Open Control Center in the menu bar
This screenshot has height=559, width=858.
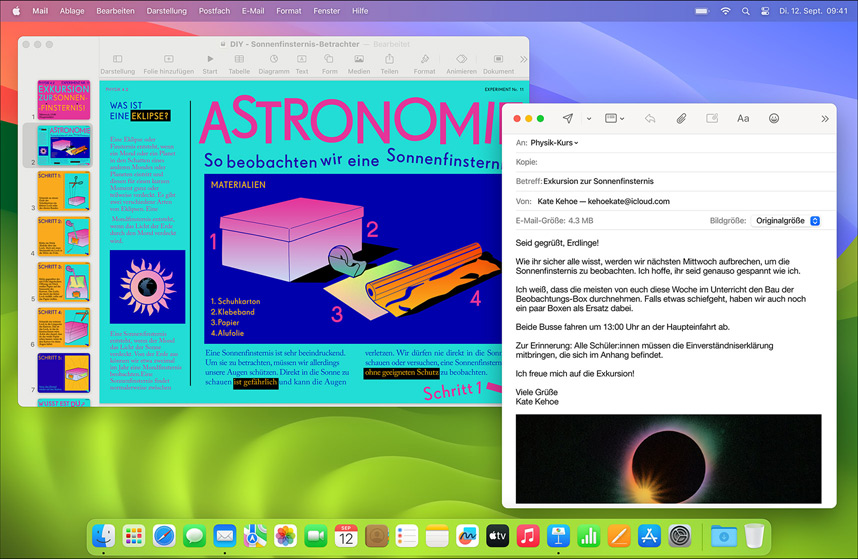coord(767,11)
